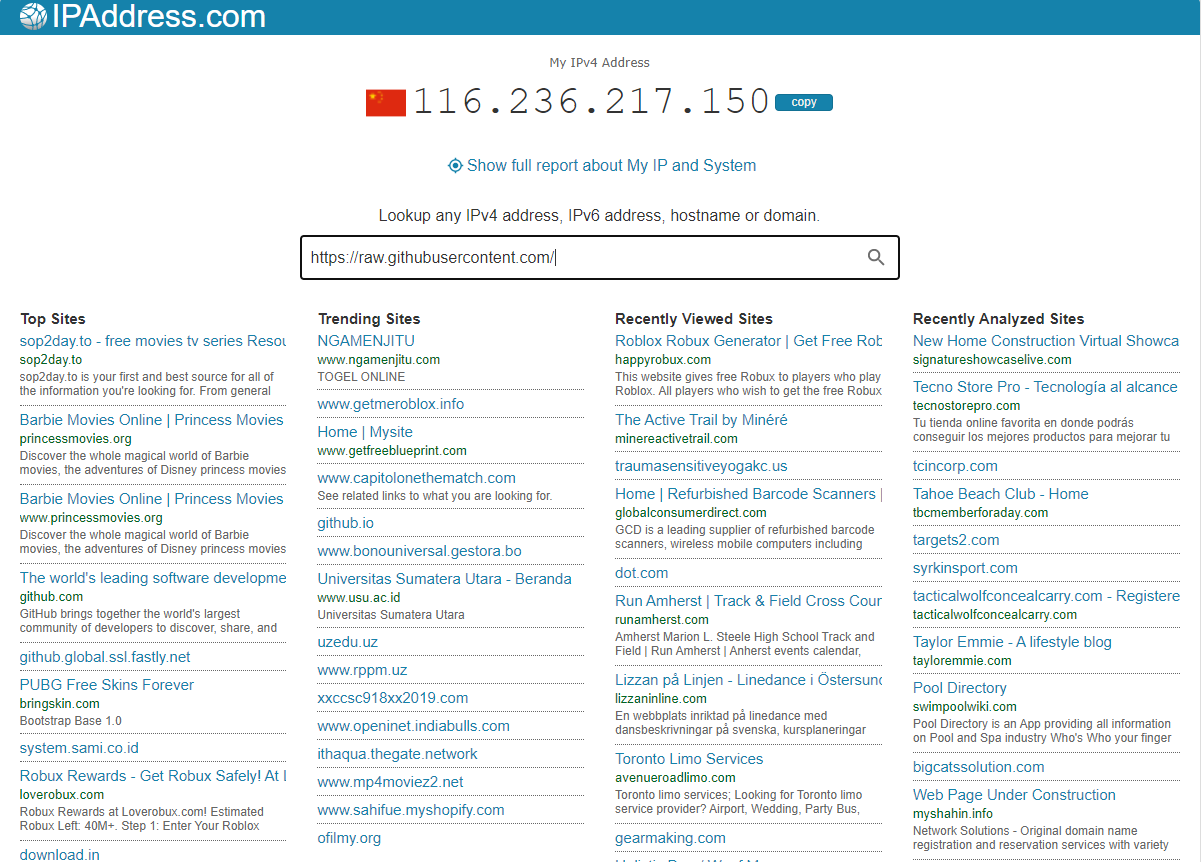Open Pool Directory link
This screenshot has height=862, width=1201.
point(959,688)
